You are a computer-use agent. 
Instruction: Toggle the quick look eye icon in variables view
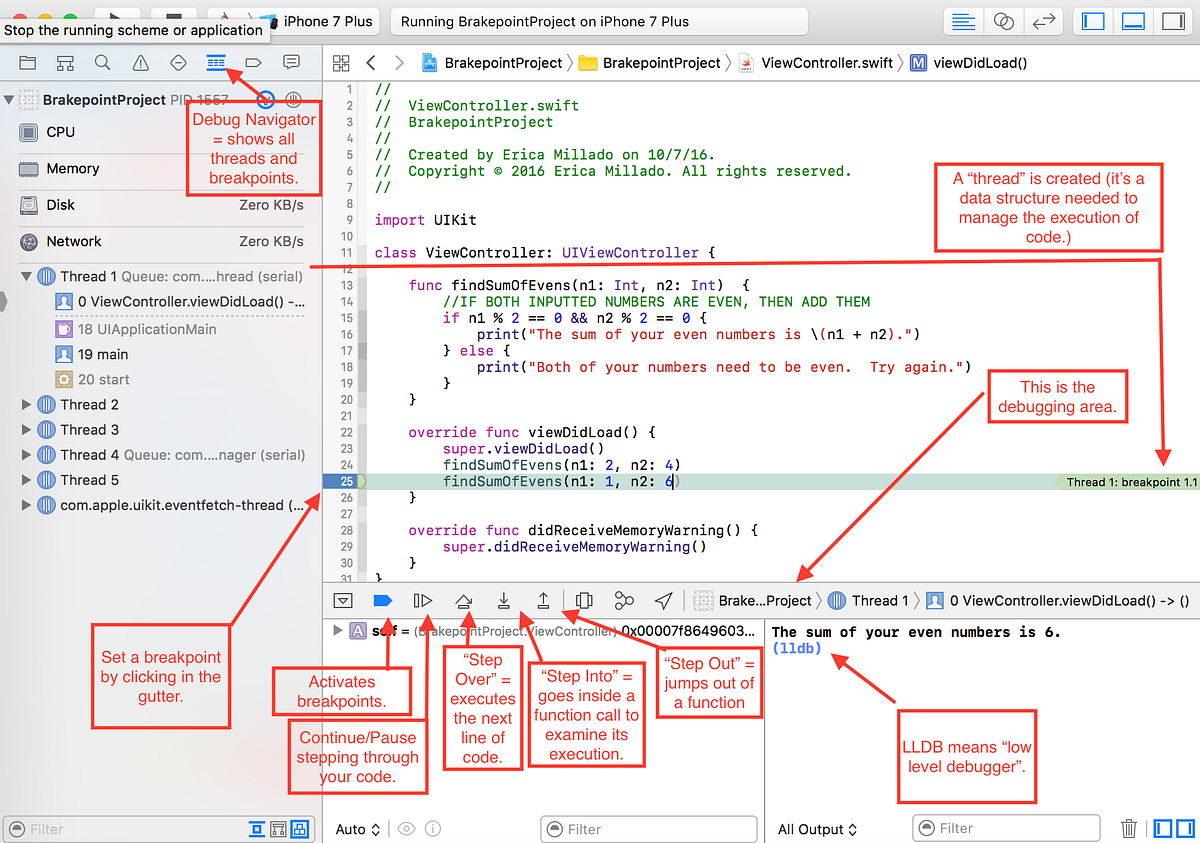407,829
